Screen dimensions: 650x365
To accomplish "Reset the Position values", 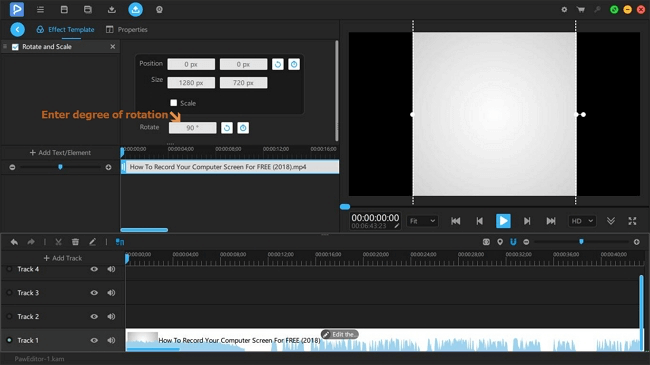I will click(x=278, y=64).
